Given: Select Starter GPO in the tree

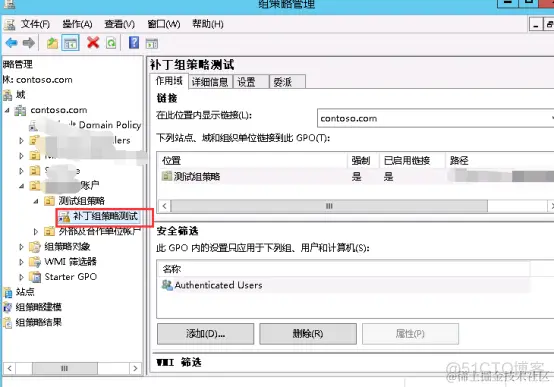Looking at the screenshot, I should (70, 277).
